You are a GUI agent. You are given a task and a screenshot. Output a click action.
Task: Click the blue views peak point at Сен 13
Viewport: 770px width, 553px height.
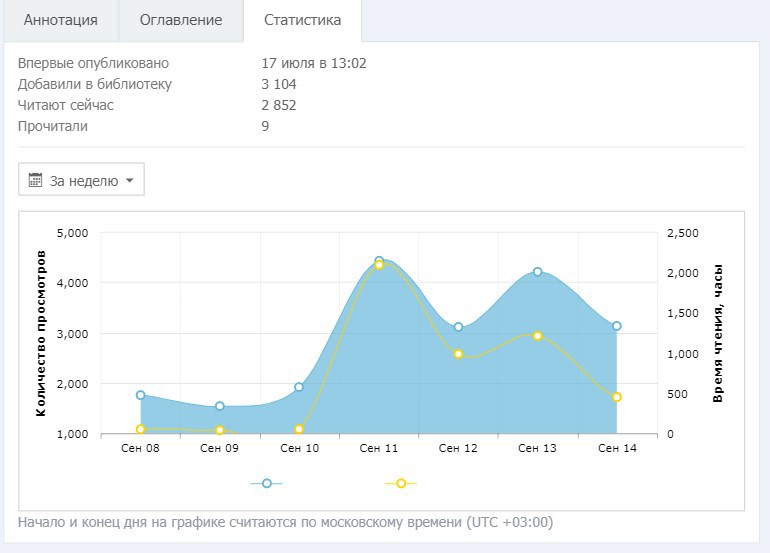(x=538, y=272)
